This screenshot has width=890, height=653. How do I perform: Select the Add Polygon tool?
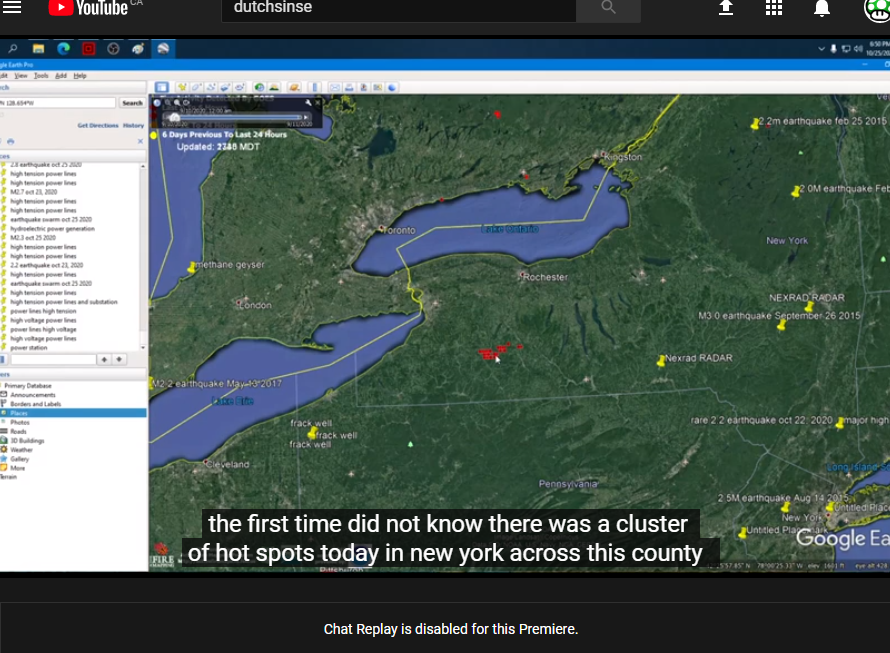[196, 87]
